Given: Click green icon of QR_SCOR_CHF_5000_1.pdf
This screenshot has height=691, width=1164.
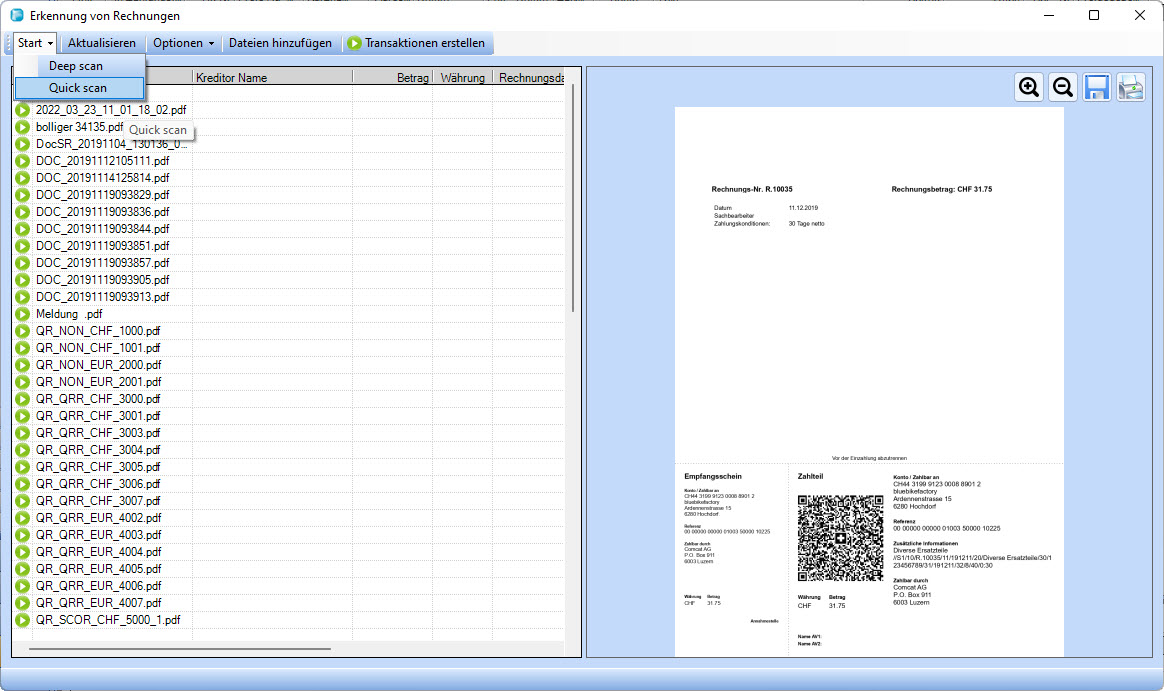Looking at the screenshot, I should tap(23, 620).
